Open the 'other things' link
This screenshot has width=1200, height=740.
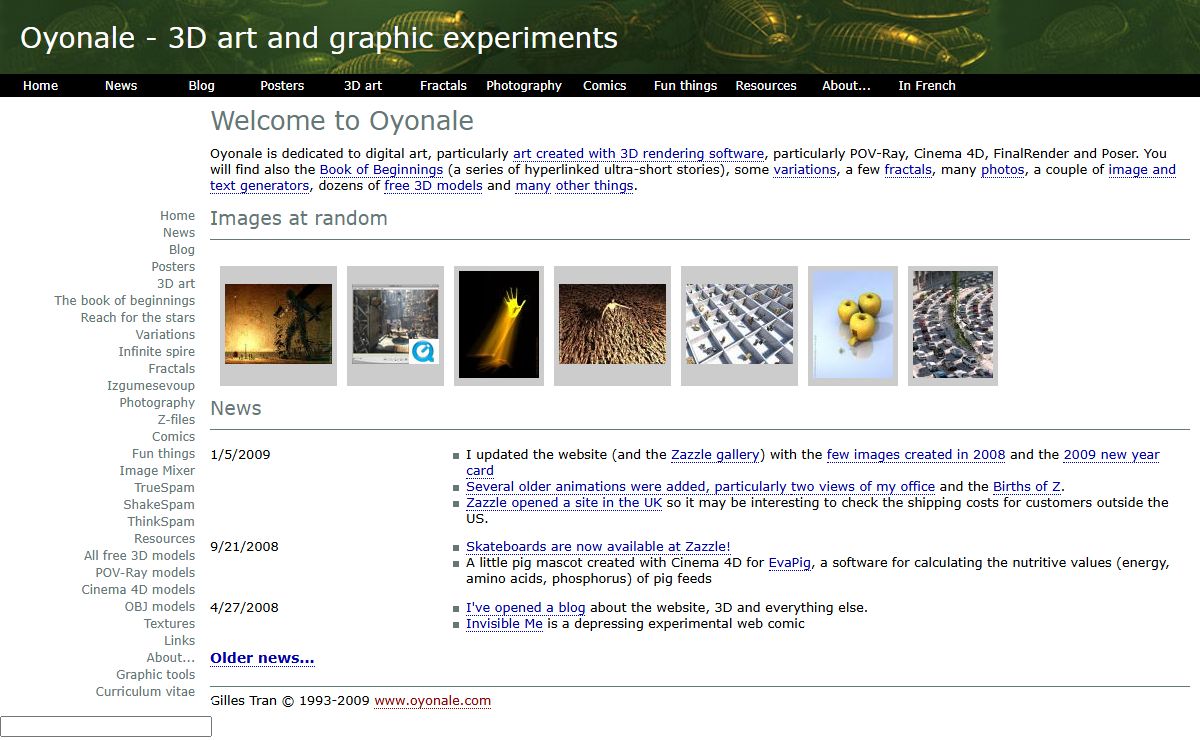(x=594, y=186)
